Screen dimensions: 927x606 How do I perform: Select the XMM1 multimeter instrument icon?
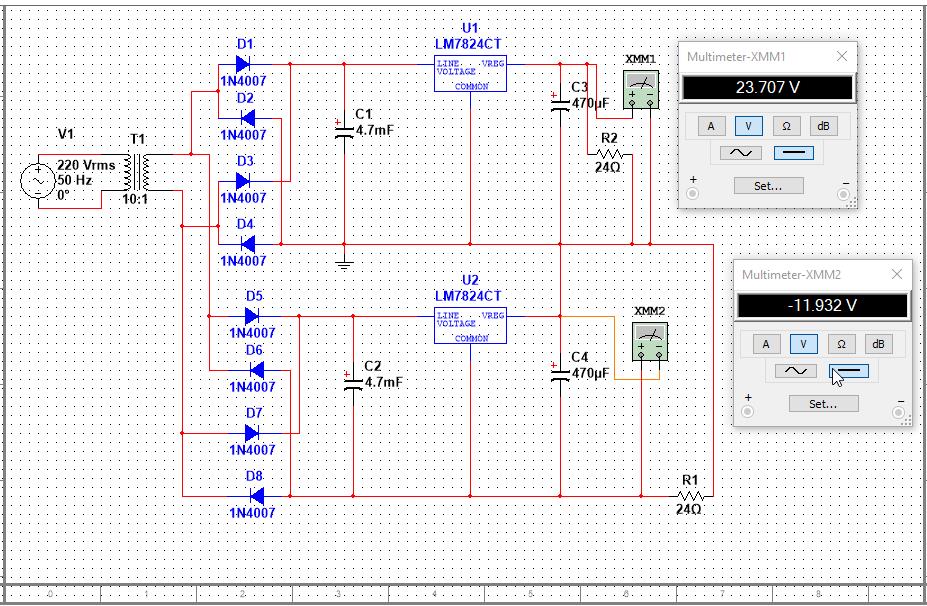tap(641, 90)
